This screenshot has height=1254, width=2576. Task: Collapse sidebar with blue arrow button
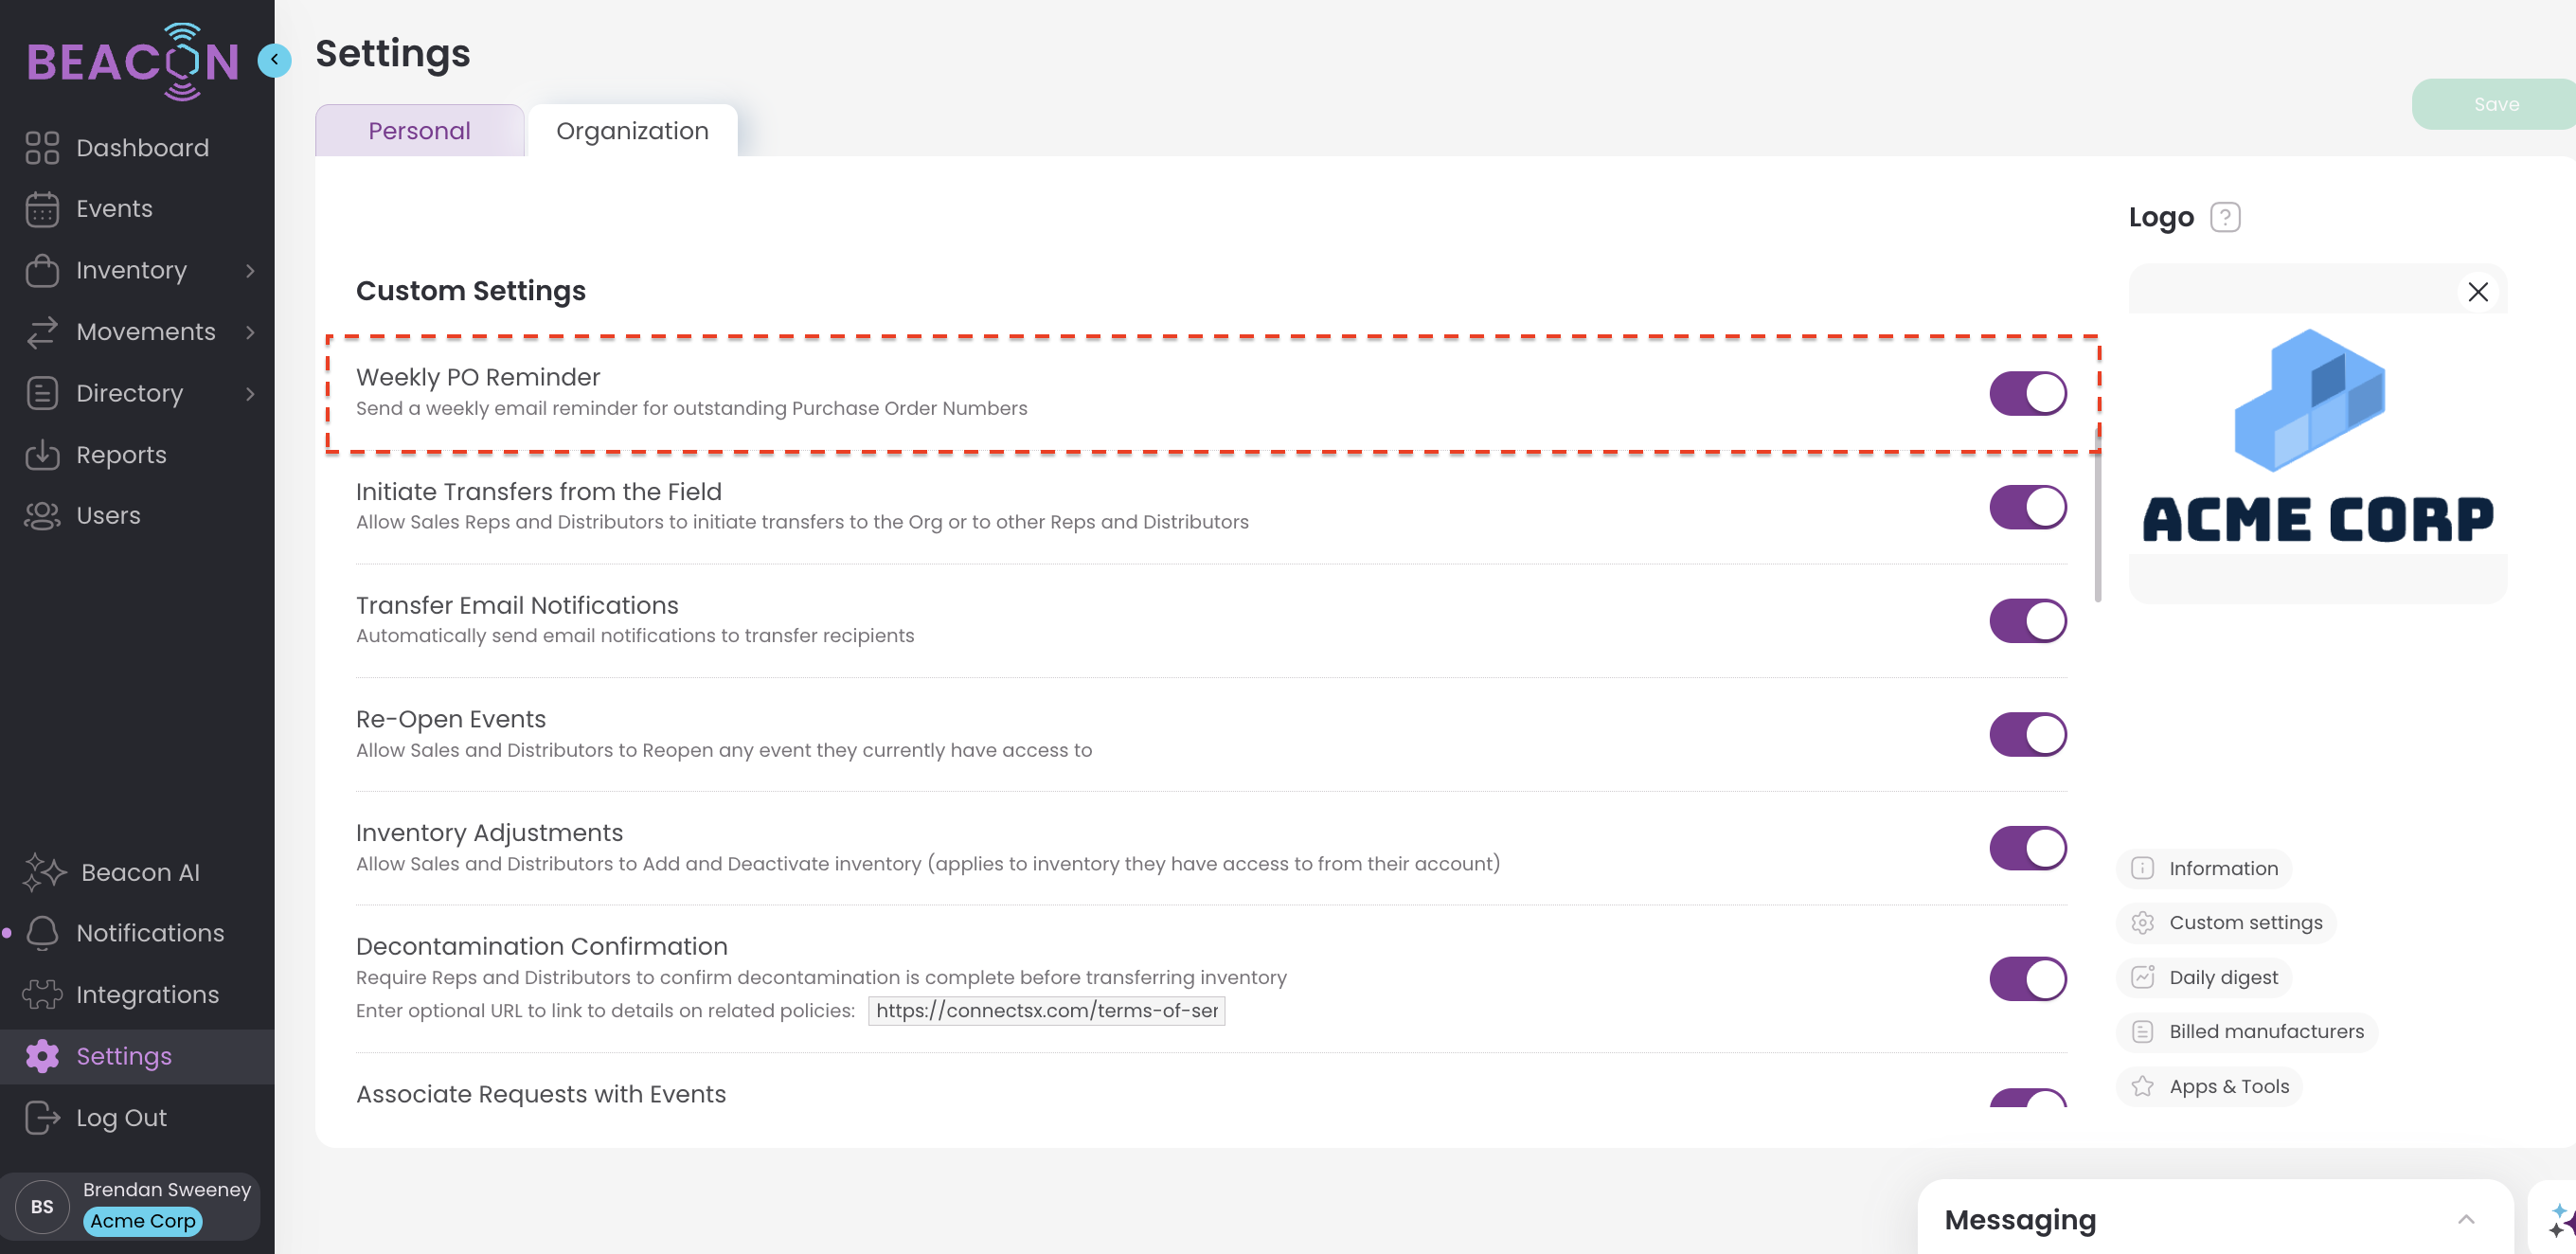[274, 60]
